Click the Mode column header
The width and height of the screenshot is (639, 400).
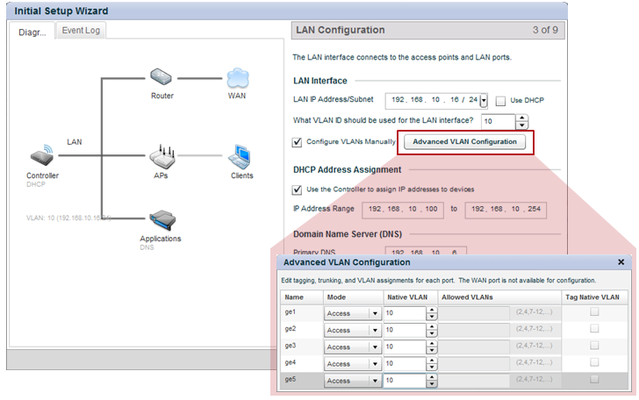pyautogui.click(x=353, y=297)
